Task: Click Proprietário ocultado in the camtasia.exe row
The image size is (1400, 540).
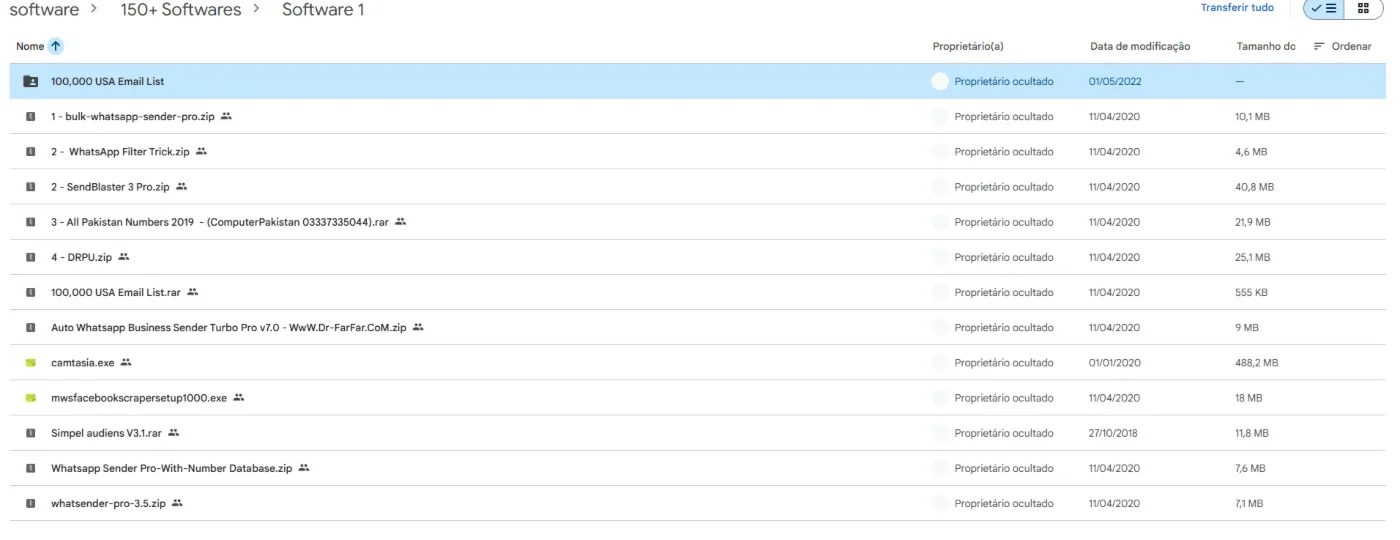Action: point(1003,363)
